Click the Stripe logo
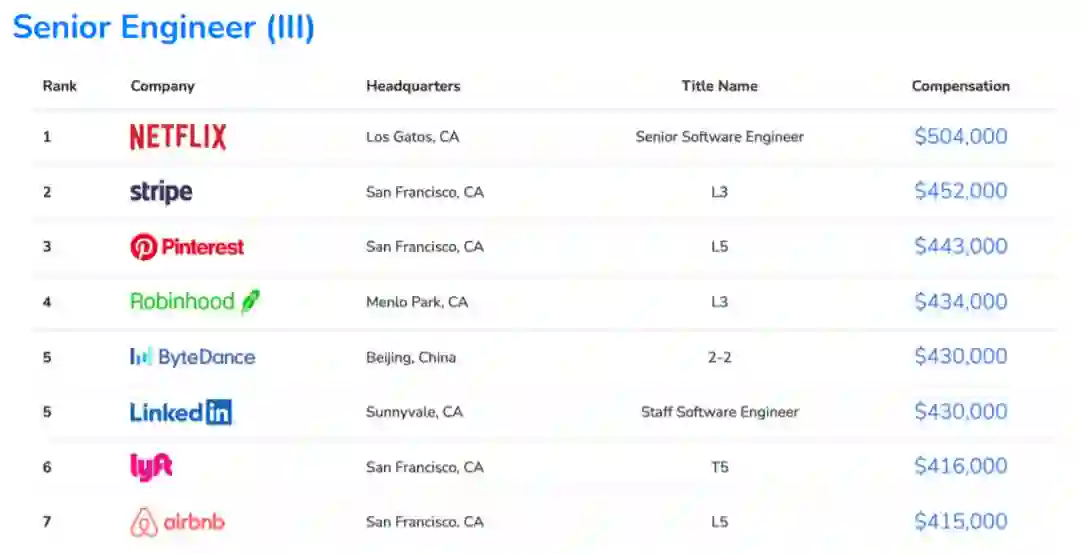 [x=161, y=192]
